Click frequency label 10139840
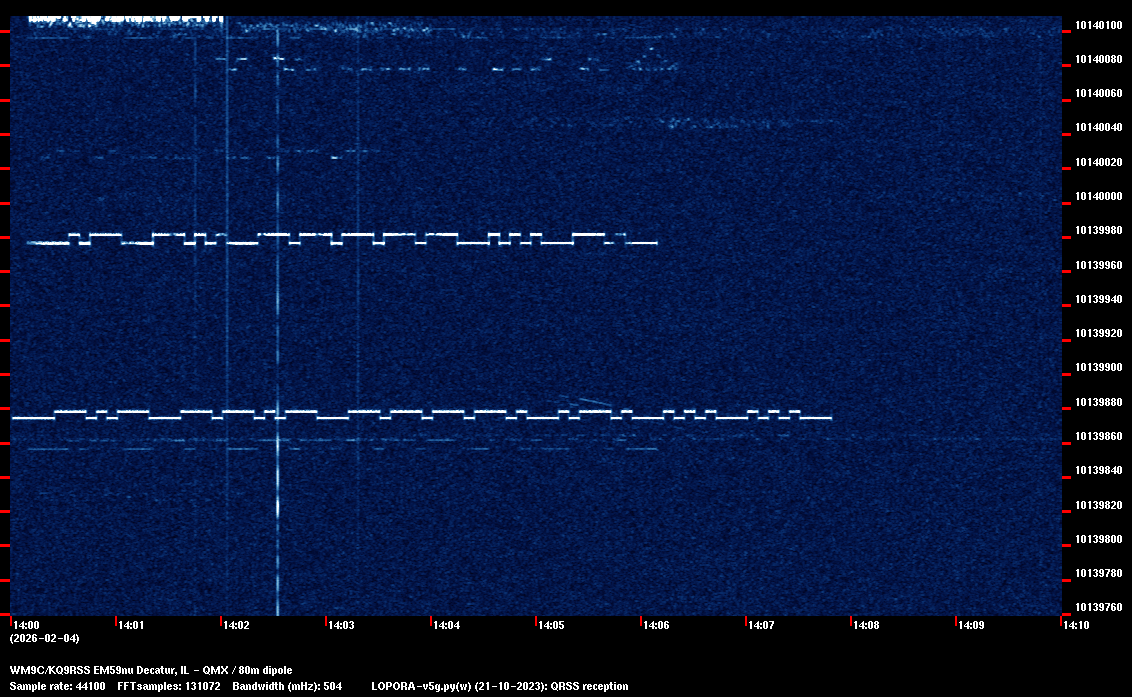 tap(1099, 470)
